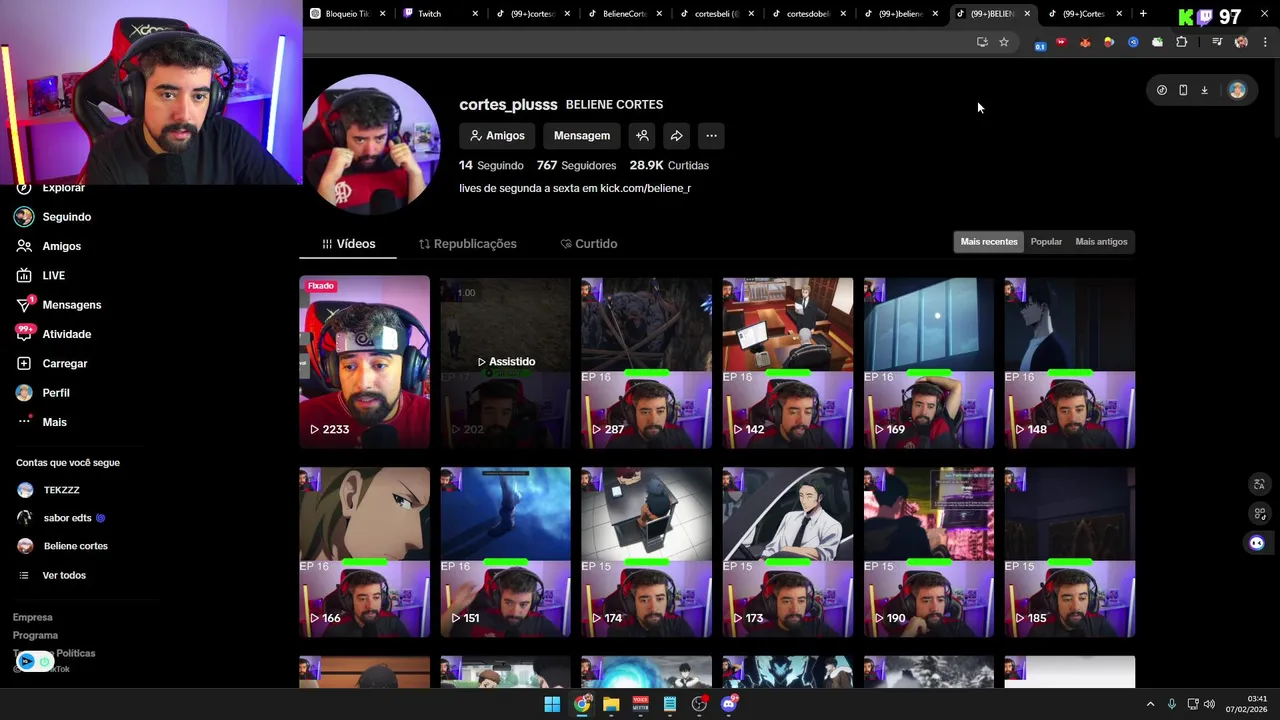Viewport: 1280px width, 720px height.
Task: Click the install app icon in address bar
Action: pyautogui.click(x=982, y=42)
